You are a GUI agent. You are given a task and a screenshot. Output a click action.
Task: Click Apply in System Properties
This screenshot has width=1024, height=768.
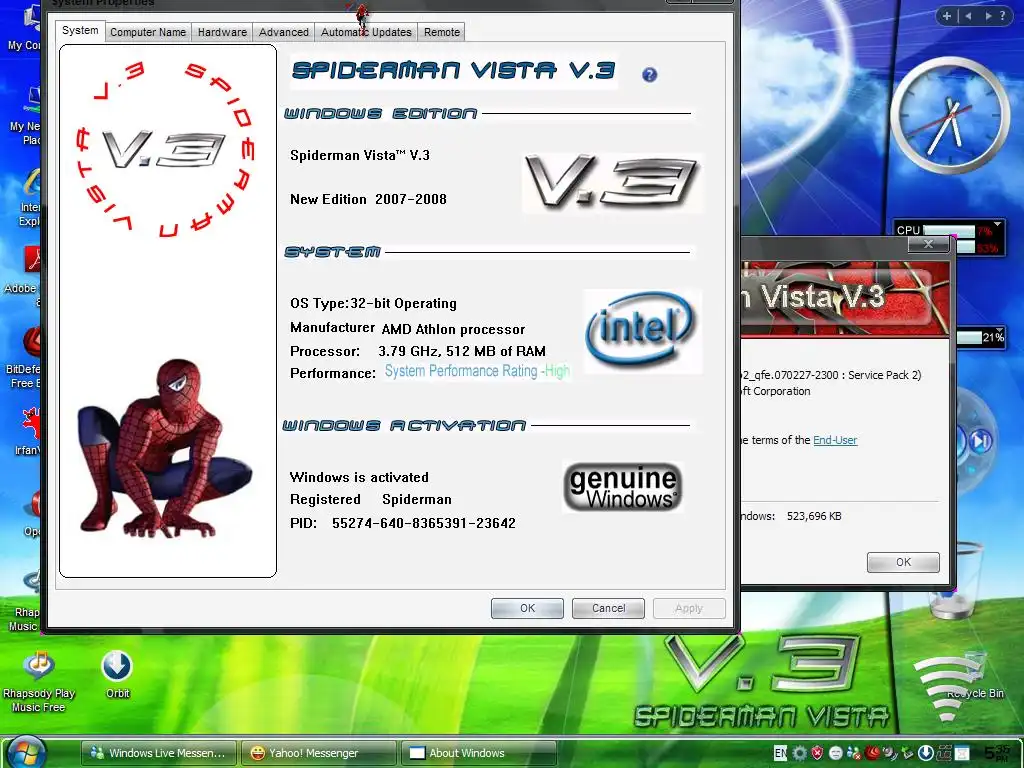(689, 608)
